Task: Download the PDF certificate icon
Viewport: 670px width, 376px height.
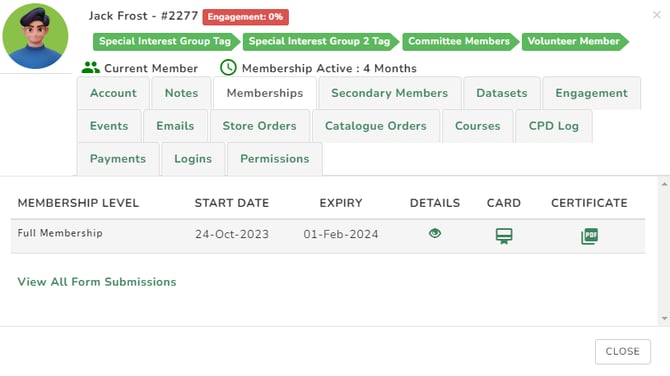Action: coord(589,235)
